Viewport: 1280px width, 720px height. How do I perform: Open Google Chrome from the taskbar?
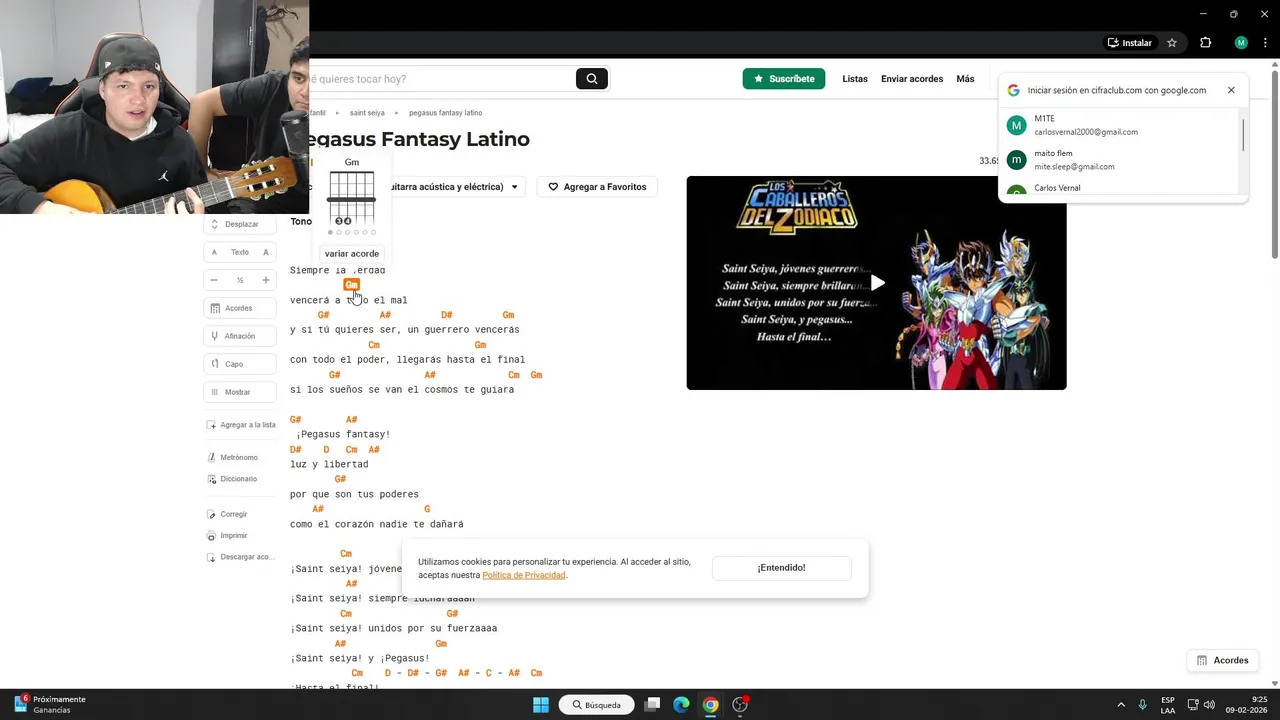(710, 705)
